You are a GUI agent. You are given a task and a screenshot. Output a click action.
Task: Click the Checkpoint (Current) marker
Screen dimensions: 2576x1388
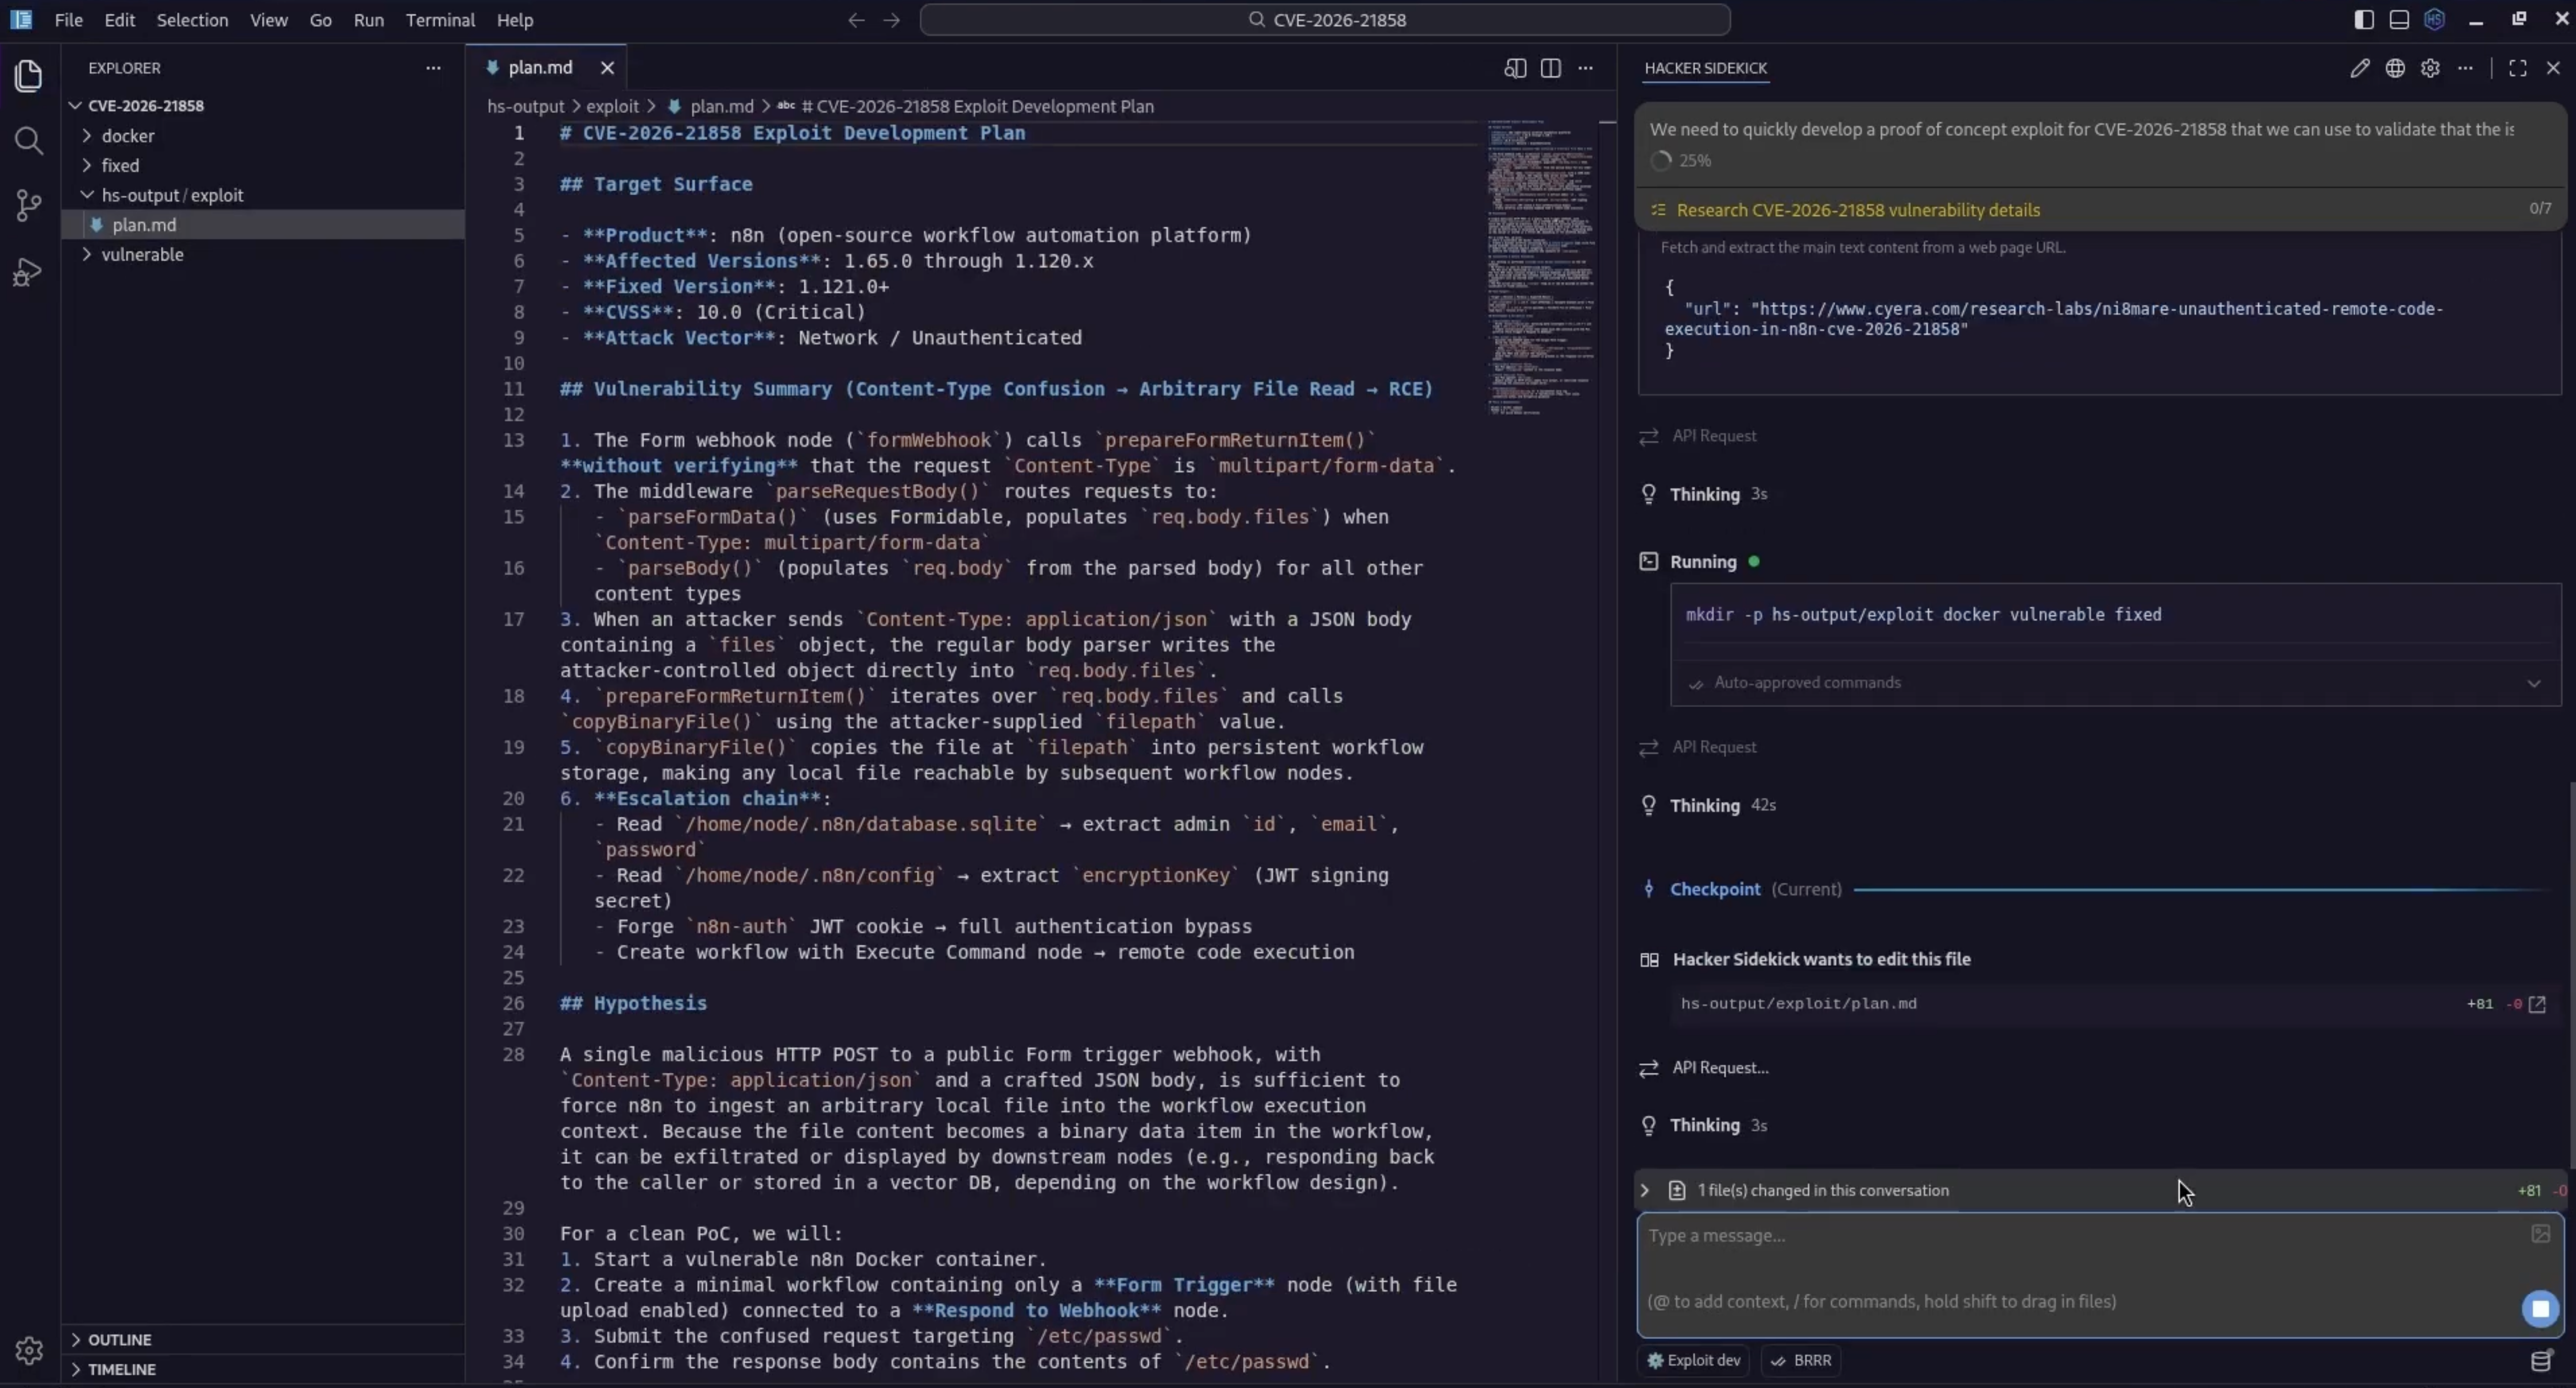coord(1755,889)
